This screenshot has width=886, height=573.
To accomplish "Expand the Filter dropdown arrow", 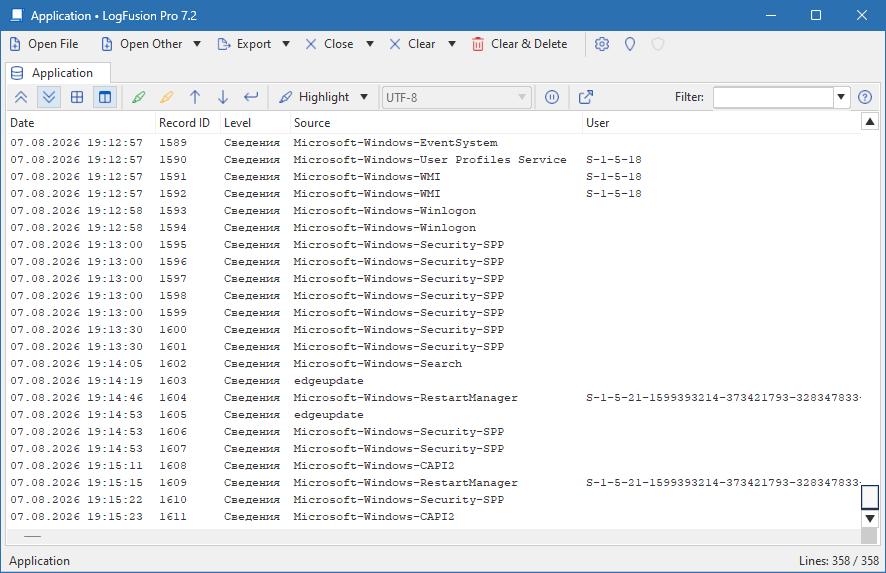I will pos(841,97).
